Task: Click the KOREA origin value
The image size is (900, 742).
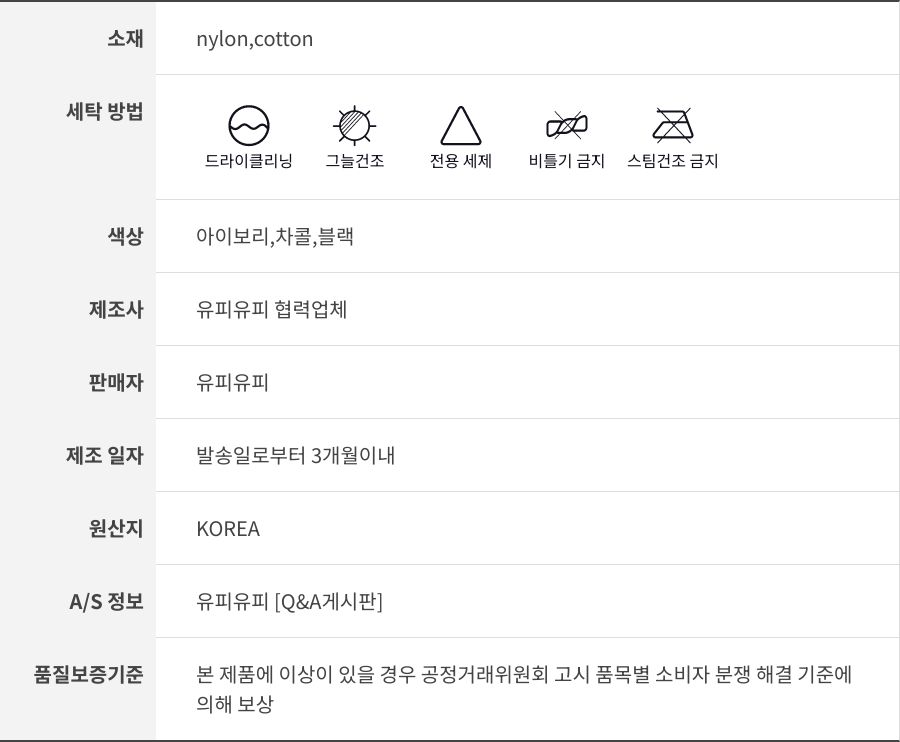Action: [228, 529]
